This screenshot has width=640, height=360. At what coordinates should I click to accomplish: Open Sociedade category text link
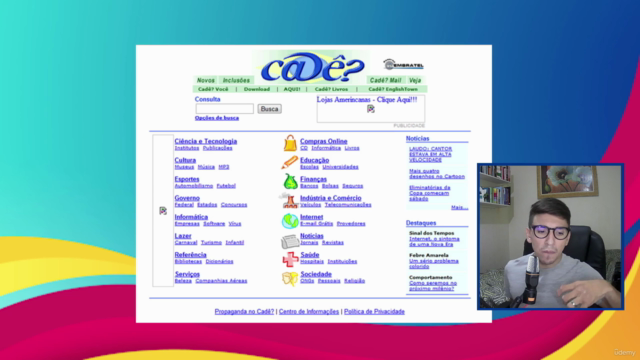(316, 274)
